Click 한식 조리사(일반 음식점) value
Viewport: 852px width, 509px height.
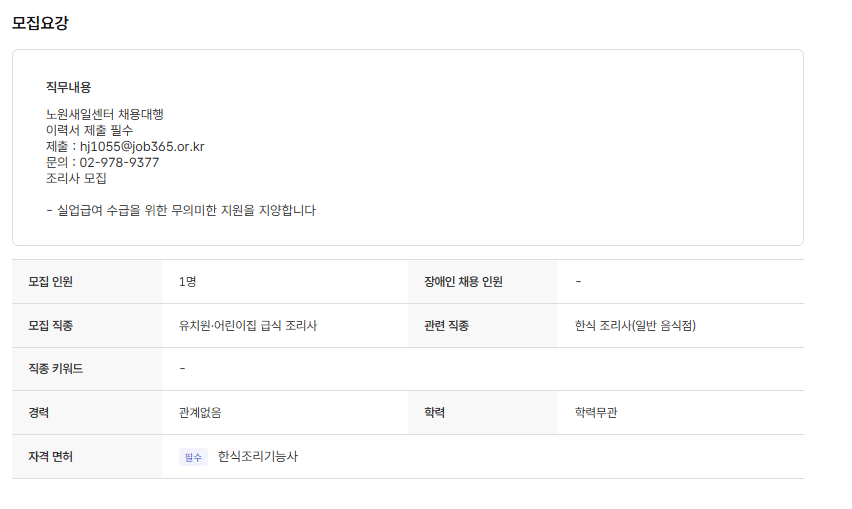[635, 326]
